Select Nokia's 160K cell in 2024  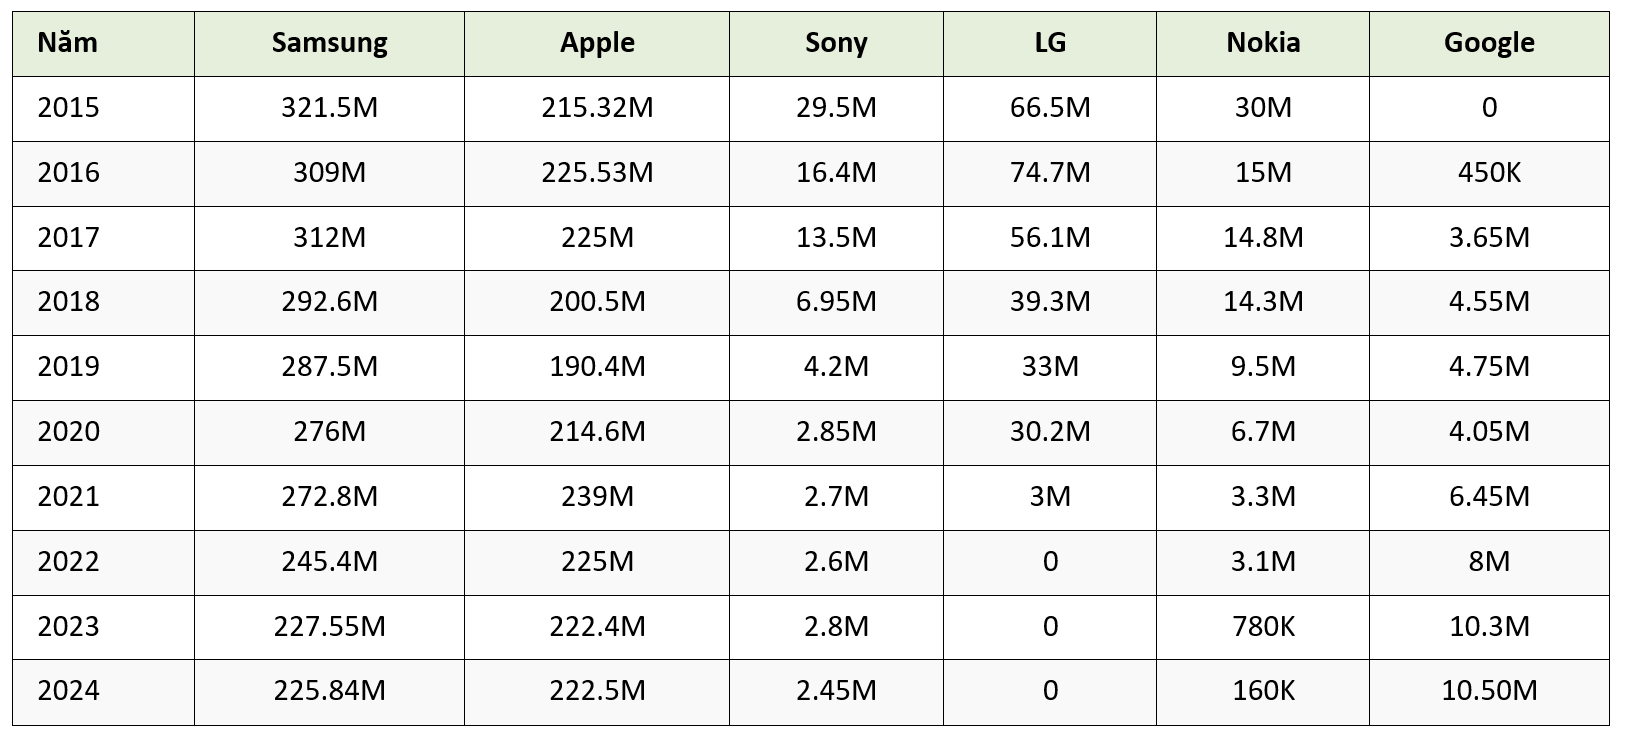(1263, 691)
